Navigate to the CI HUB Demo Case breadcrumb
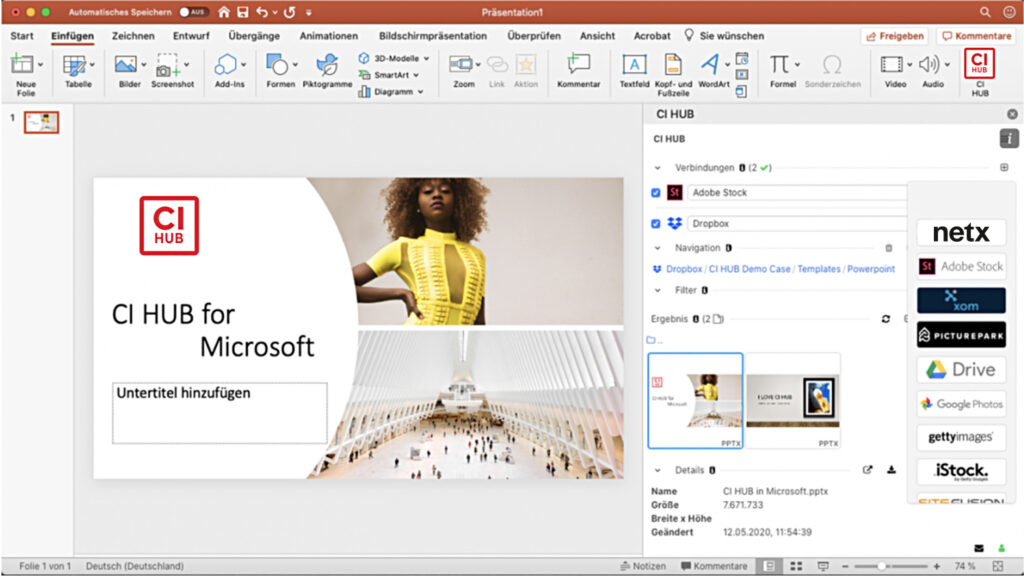 coord(749,269)
